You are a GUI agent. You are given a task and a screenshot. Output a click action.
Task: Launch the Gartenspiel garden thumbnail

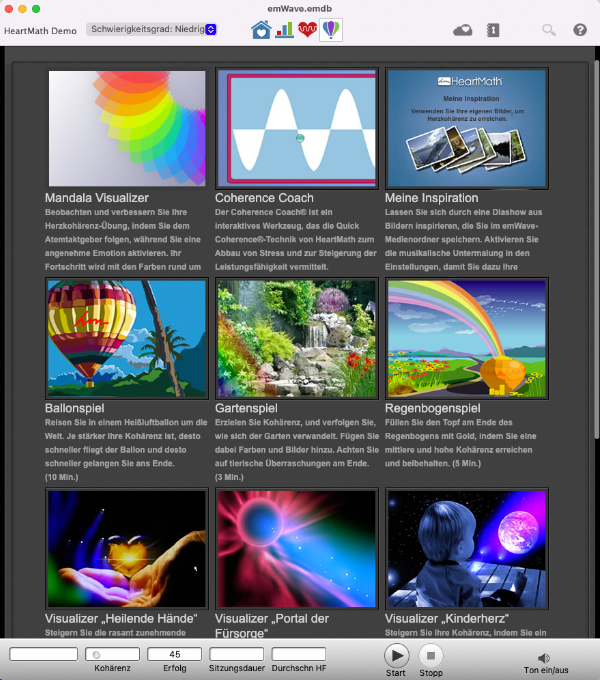click(x=297, y=339)
